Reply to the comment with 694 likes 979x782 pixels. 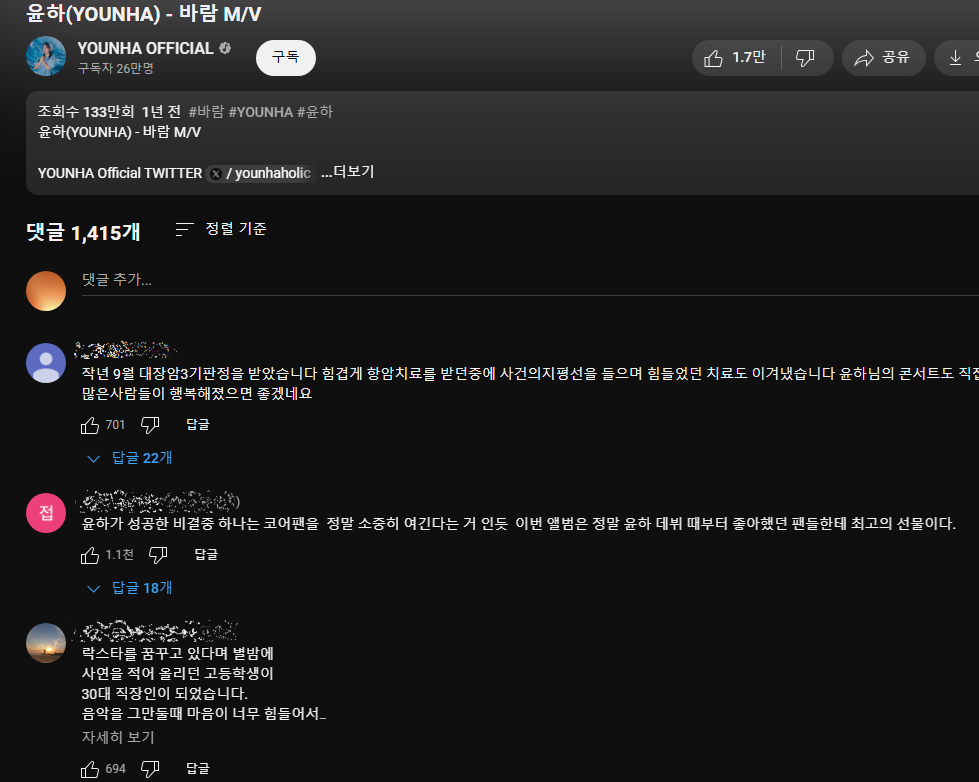click(x=198, y=769)
